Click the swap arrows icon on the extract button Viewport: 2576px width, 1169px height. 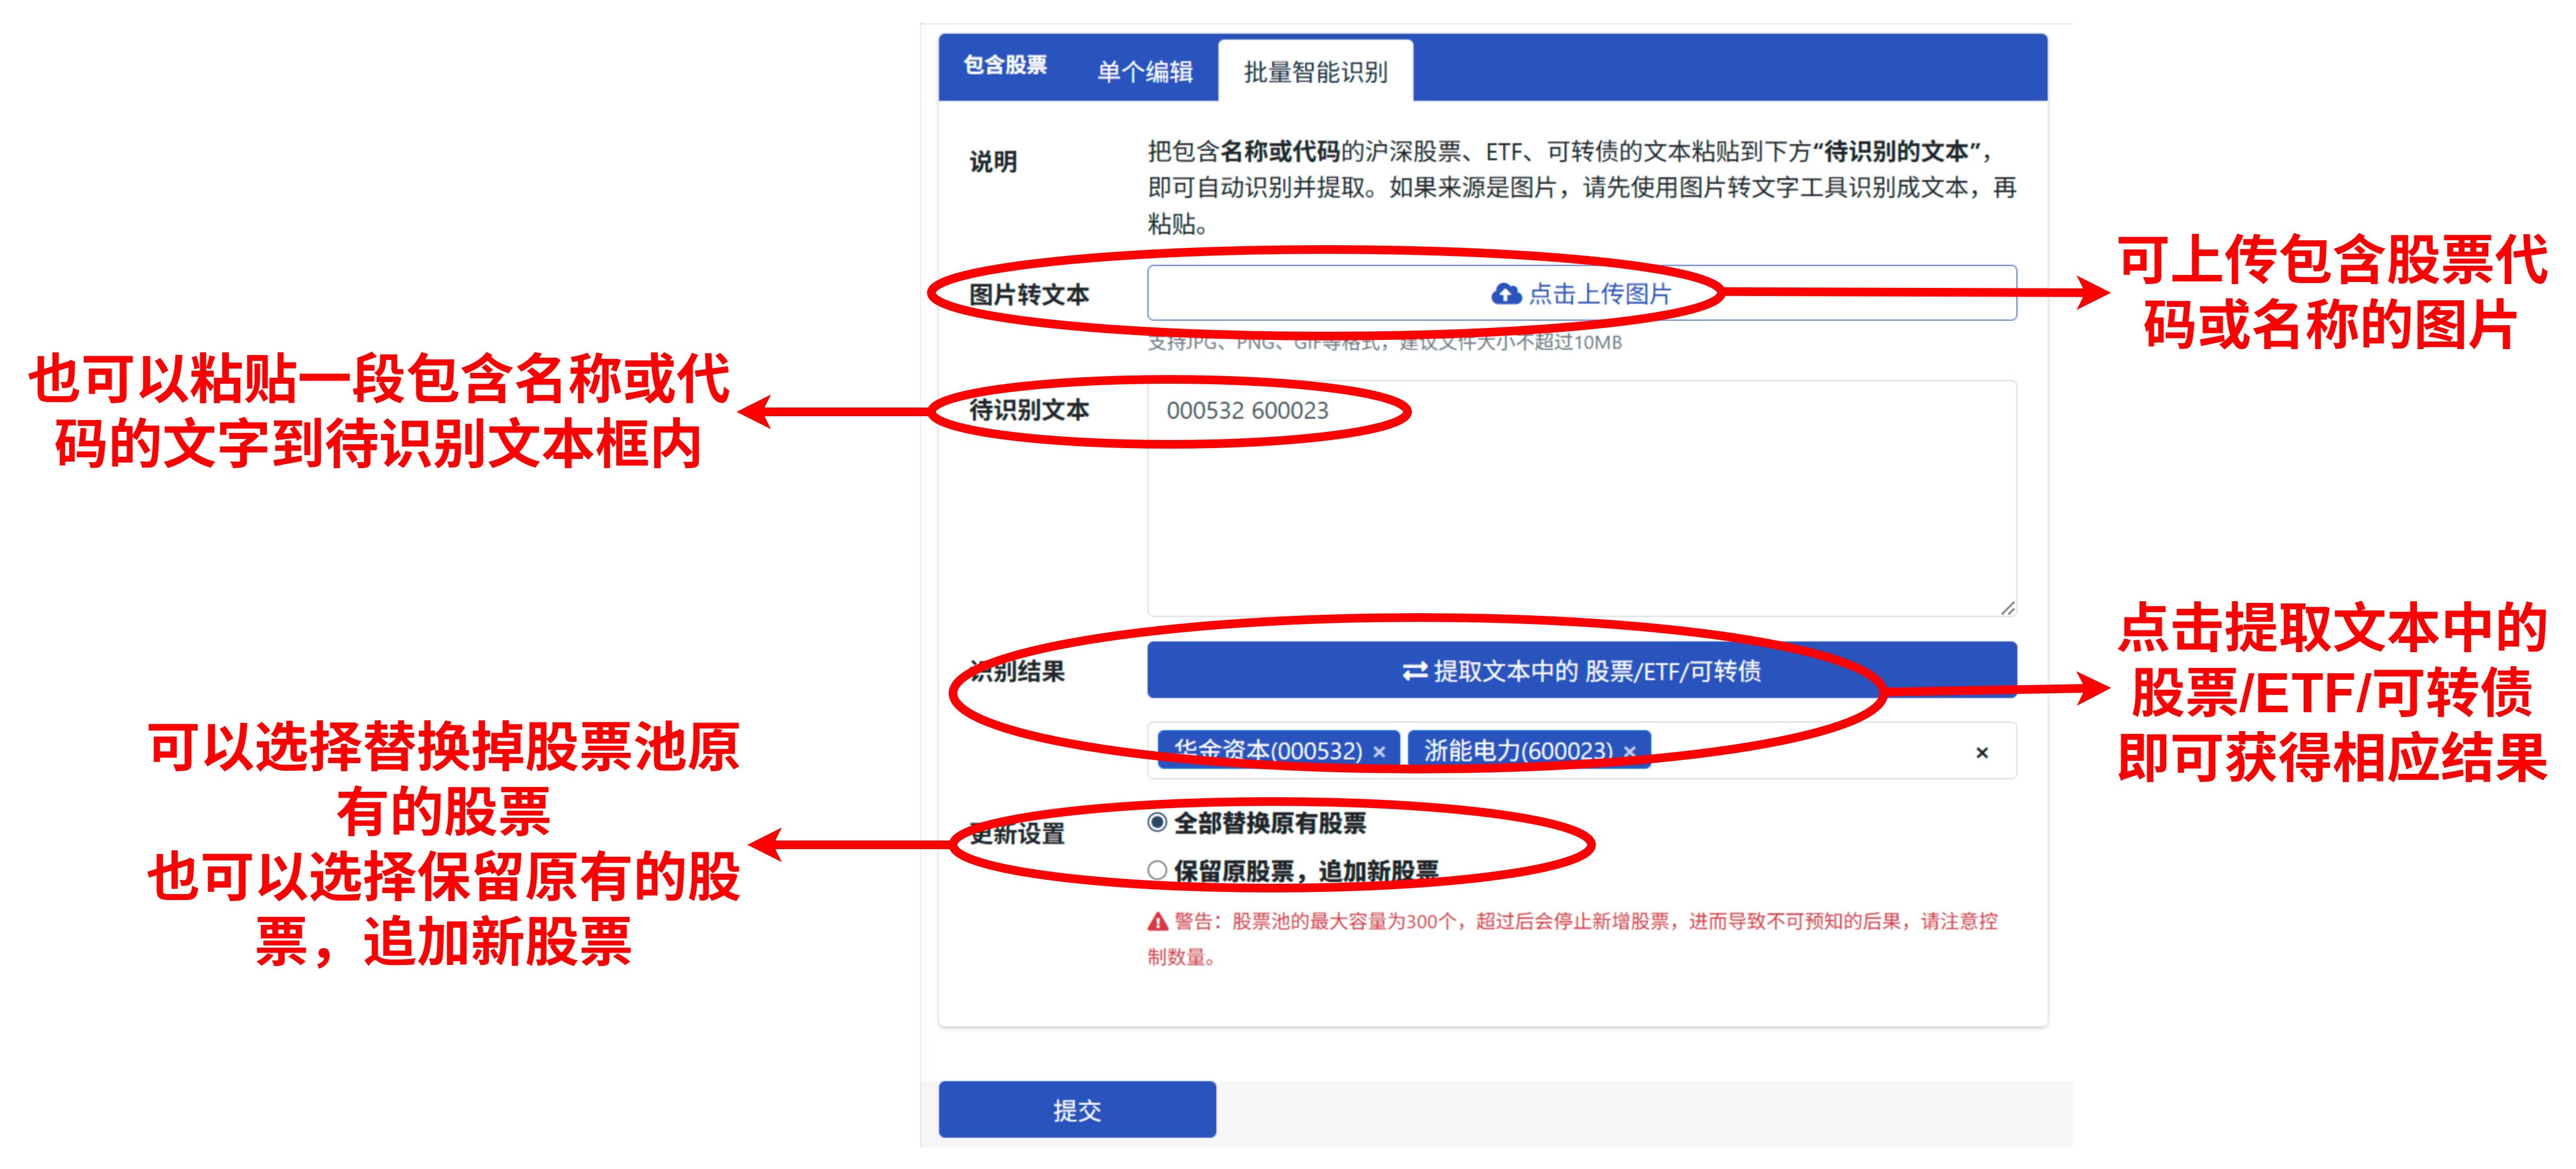coord(1414,671)
